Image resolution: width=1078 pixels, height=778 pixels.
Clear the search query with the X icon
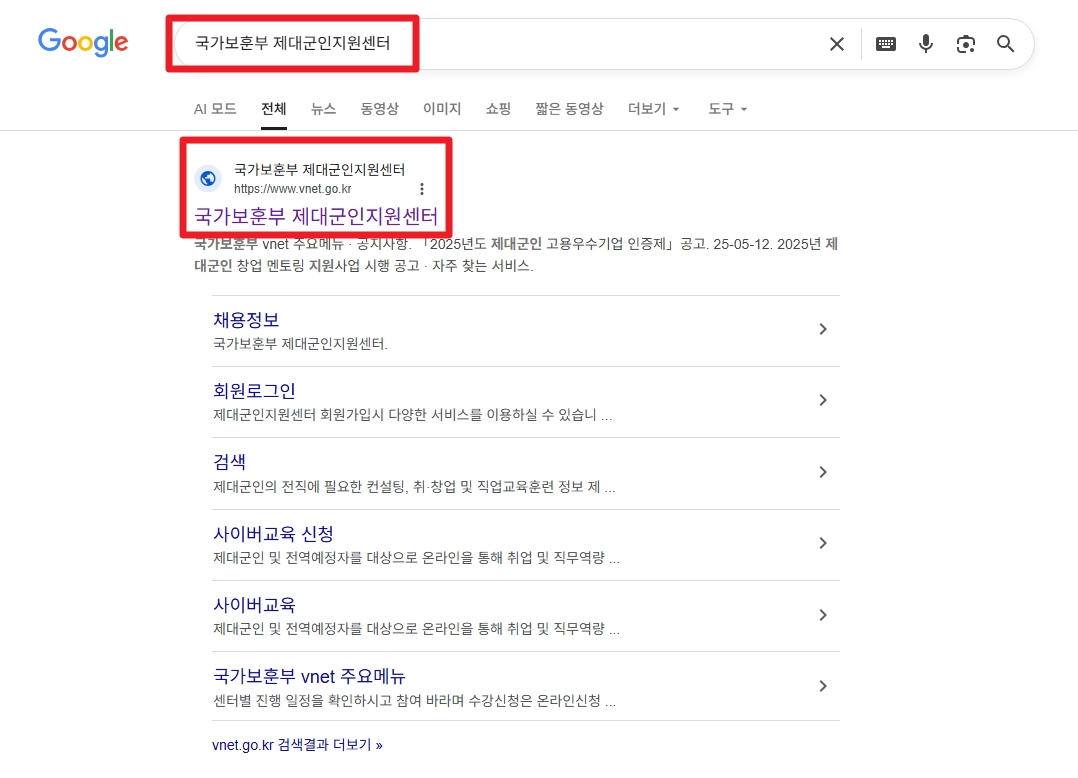836,44
